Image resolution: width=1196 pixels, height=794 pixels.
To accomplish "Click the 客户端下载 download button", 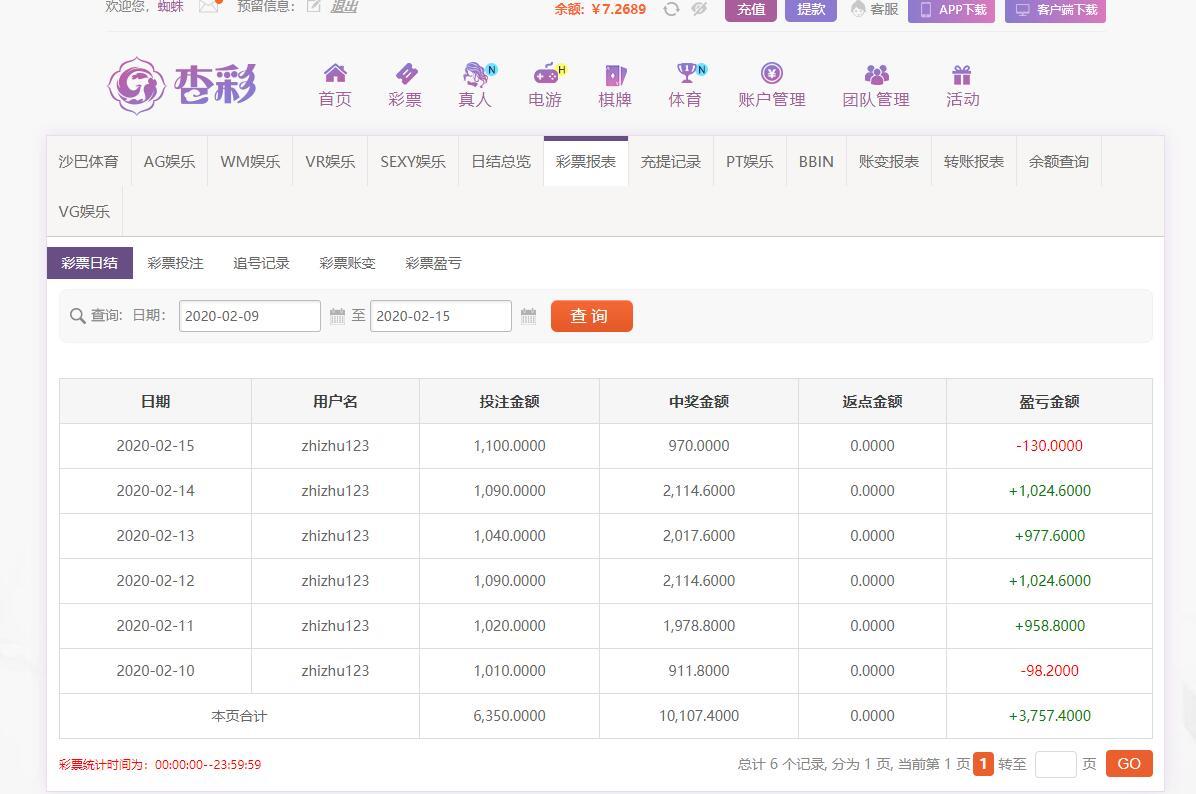I will click(1055, 10).
